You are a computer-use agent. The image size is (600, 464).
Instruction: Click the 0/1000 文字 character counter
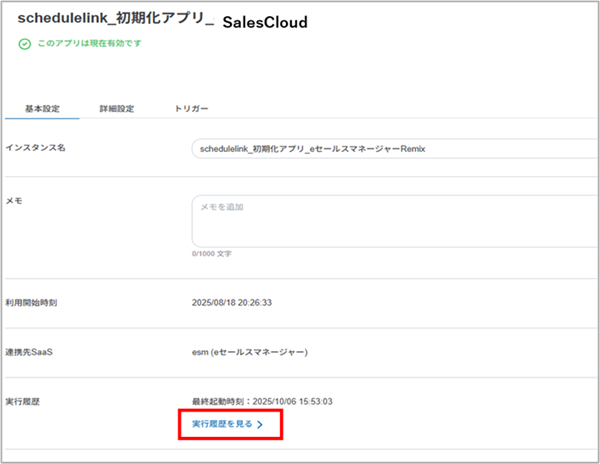tap(211, 254)
